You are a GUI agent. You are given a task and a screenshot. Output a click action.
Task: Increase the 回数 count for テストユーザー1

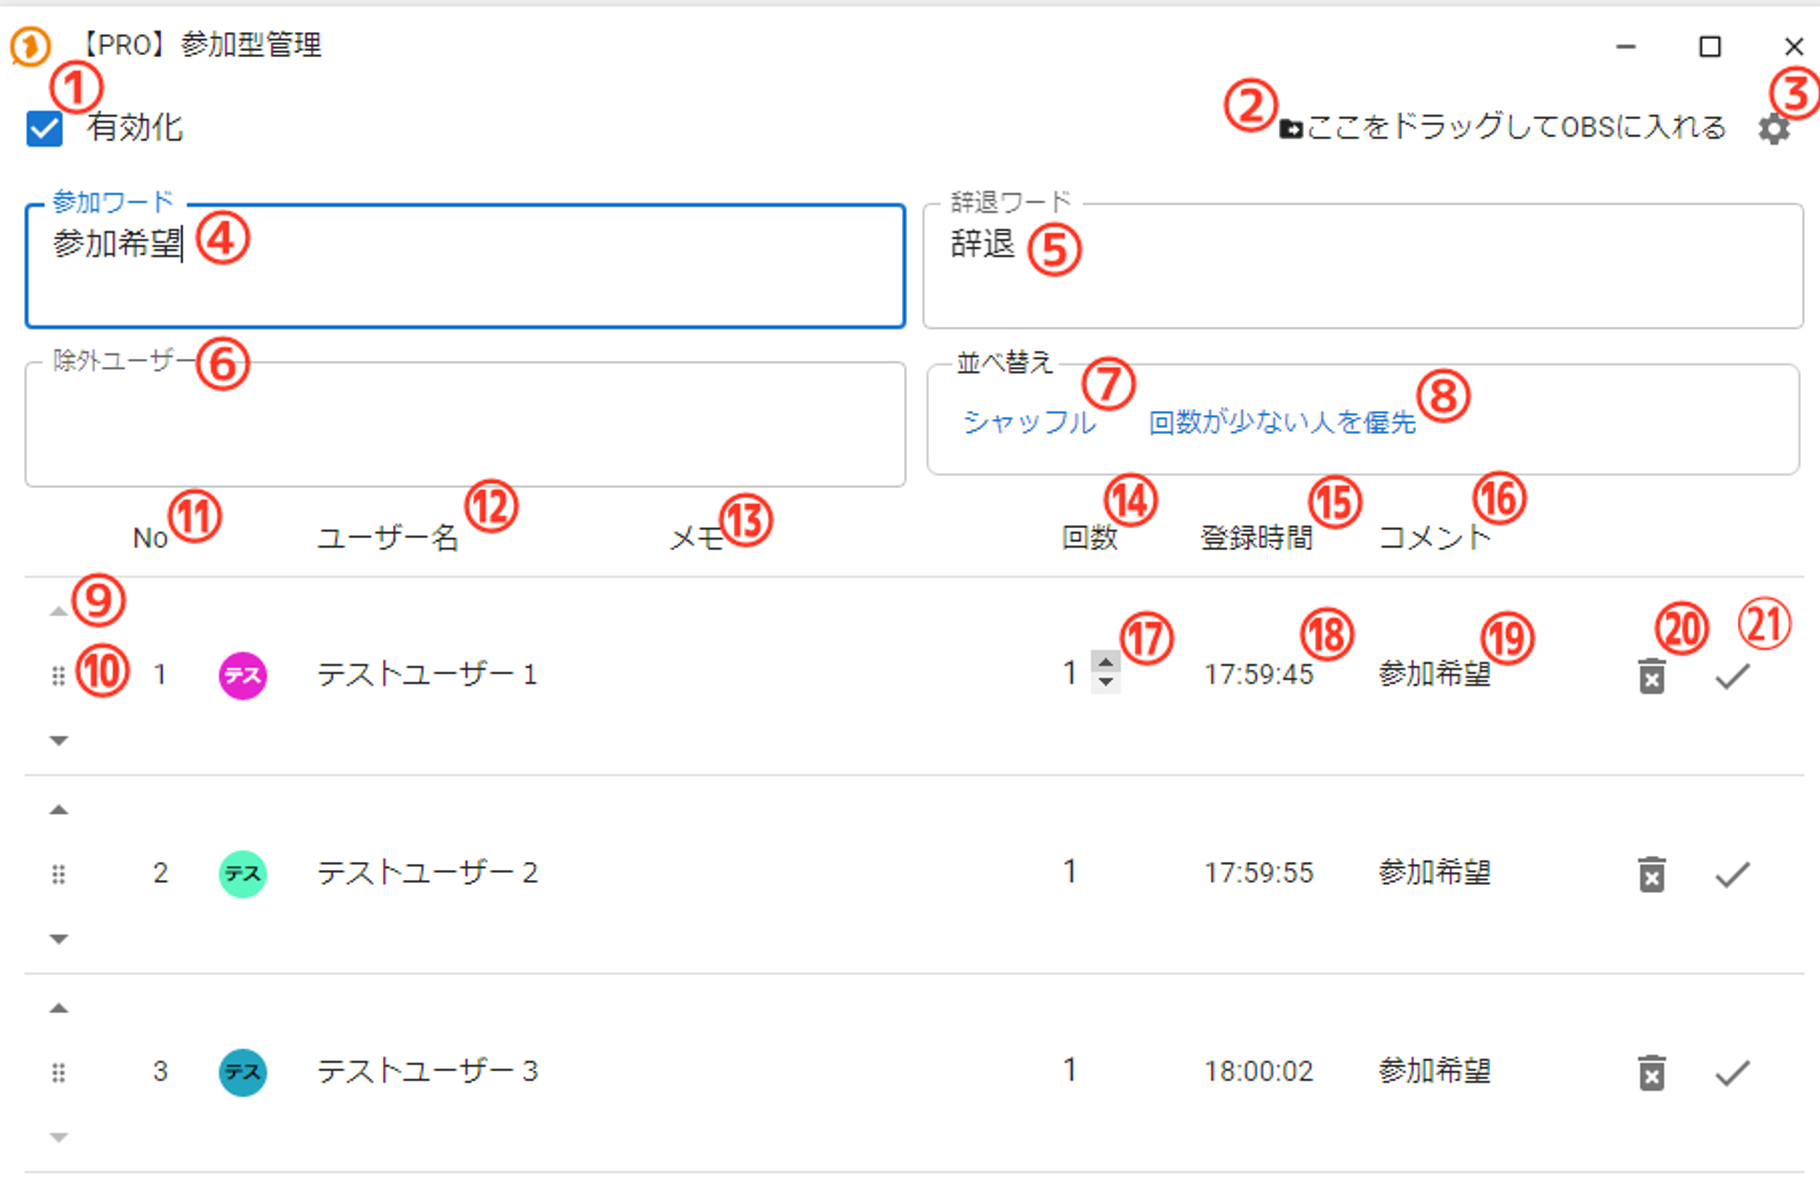coord(1106,662)
